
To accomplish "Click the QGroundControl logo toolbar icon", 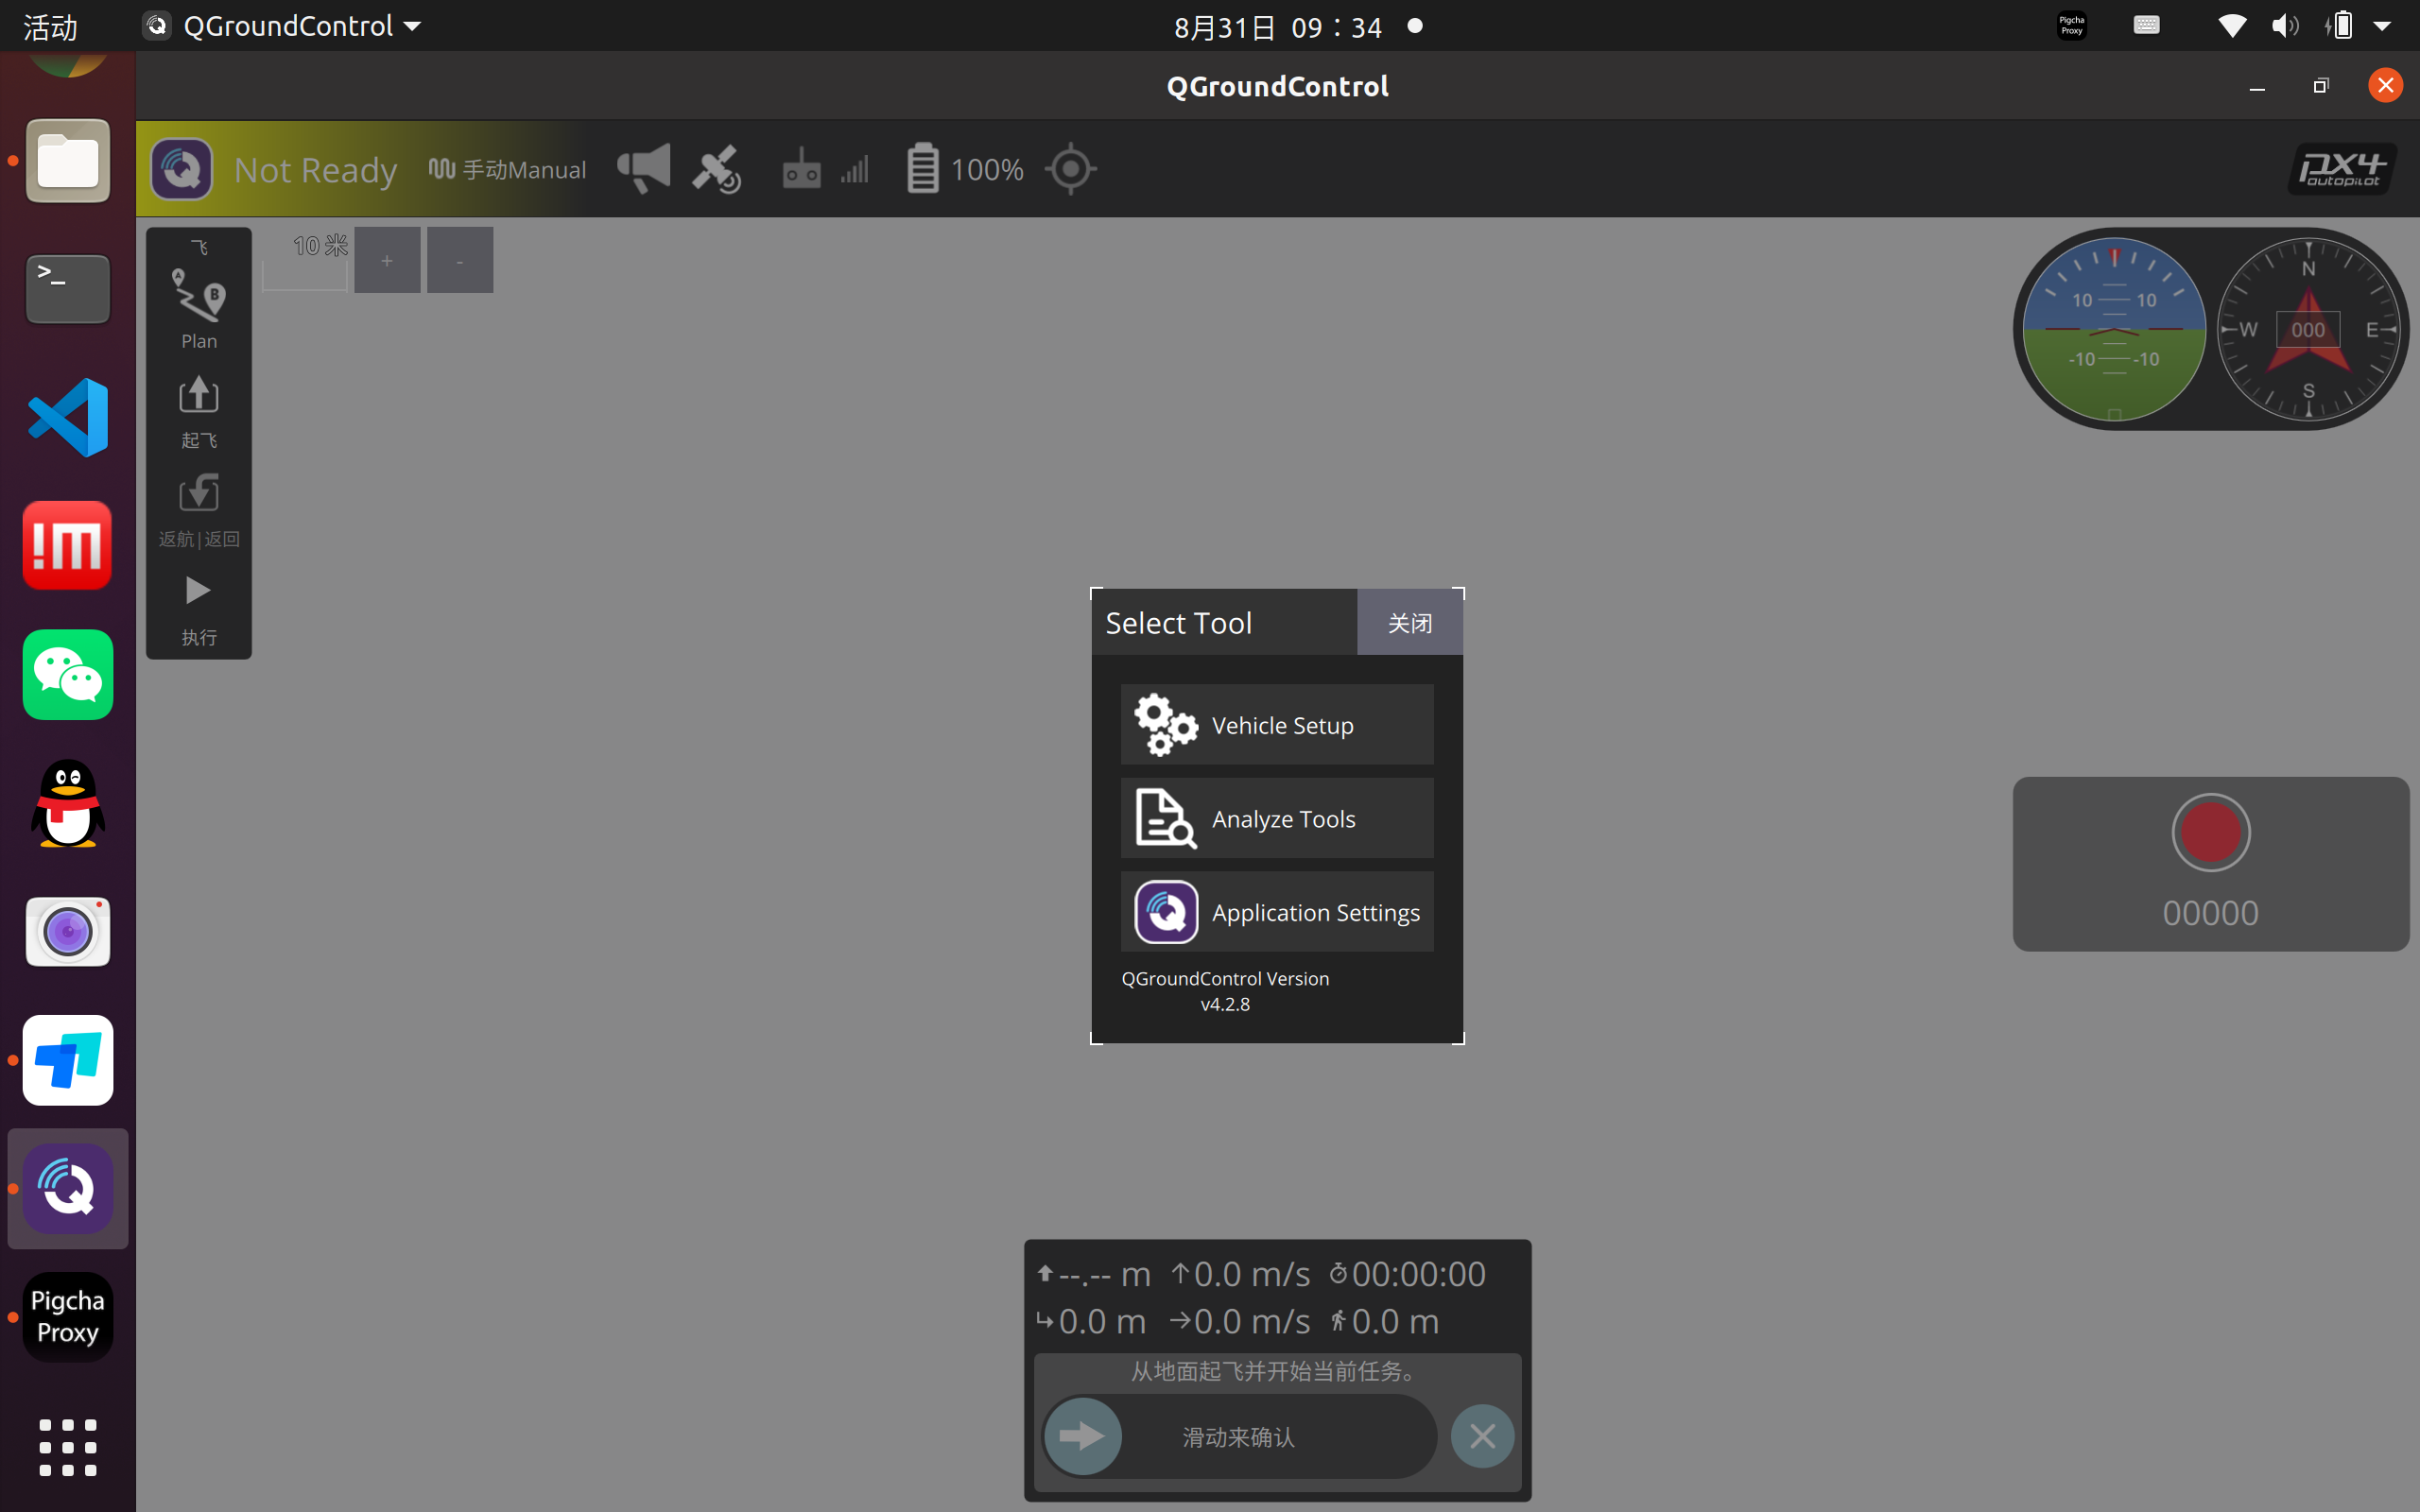I will (x=181, y=170).
